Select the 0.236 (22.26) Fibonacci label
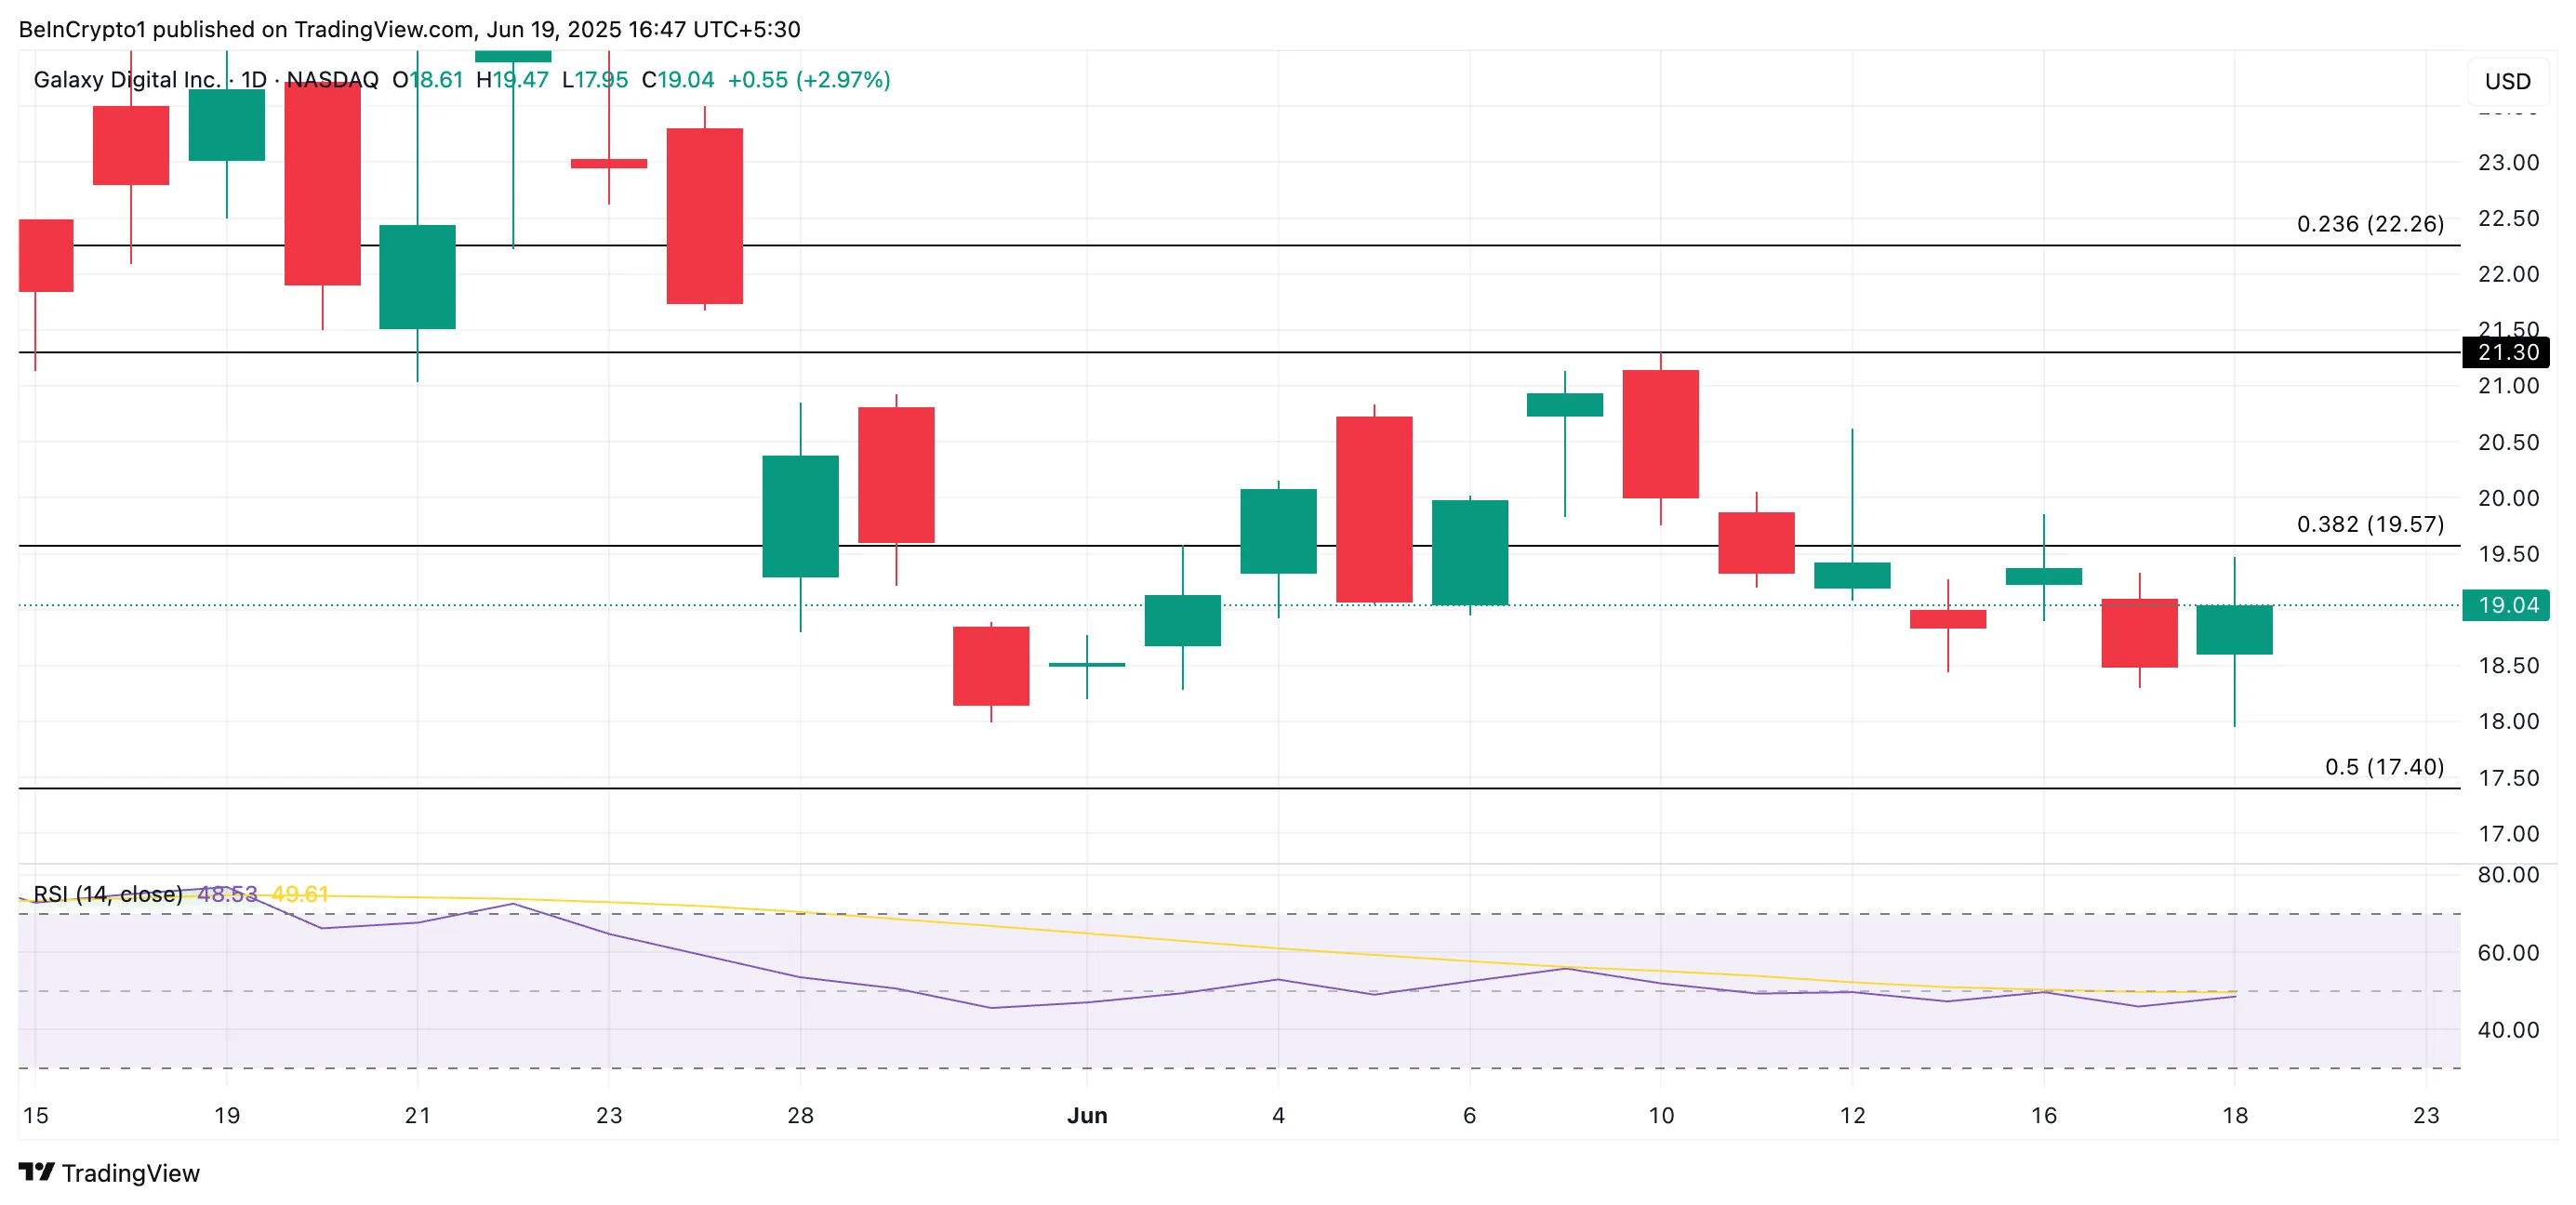 2370,223
